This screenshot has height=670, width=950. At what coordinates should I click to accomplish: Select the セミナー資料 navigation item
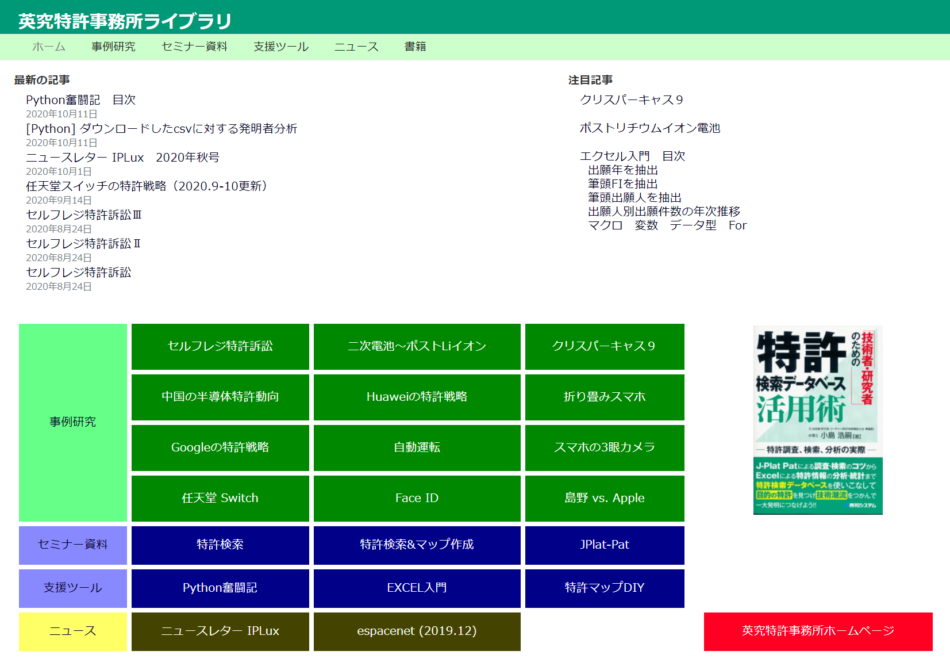coord(194,47)
